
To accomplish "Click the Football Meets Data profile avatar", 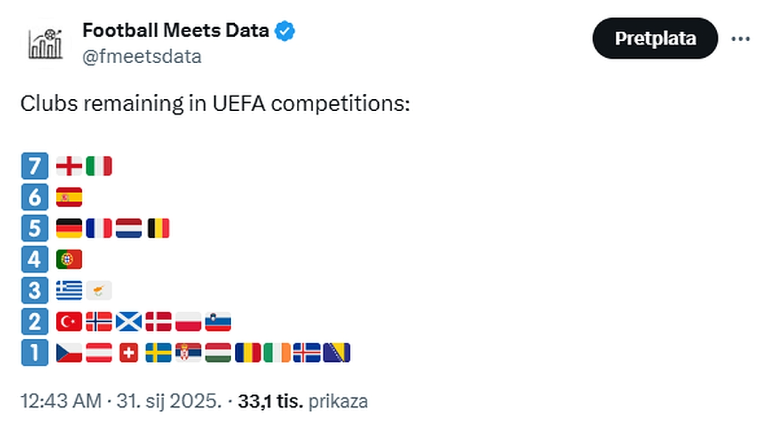I will click(x=42, y=43).
